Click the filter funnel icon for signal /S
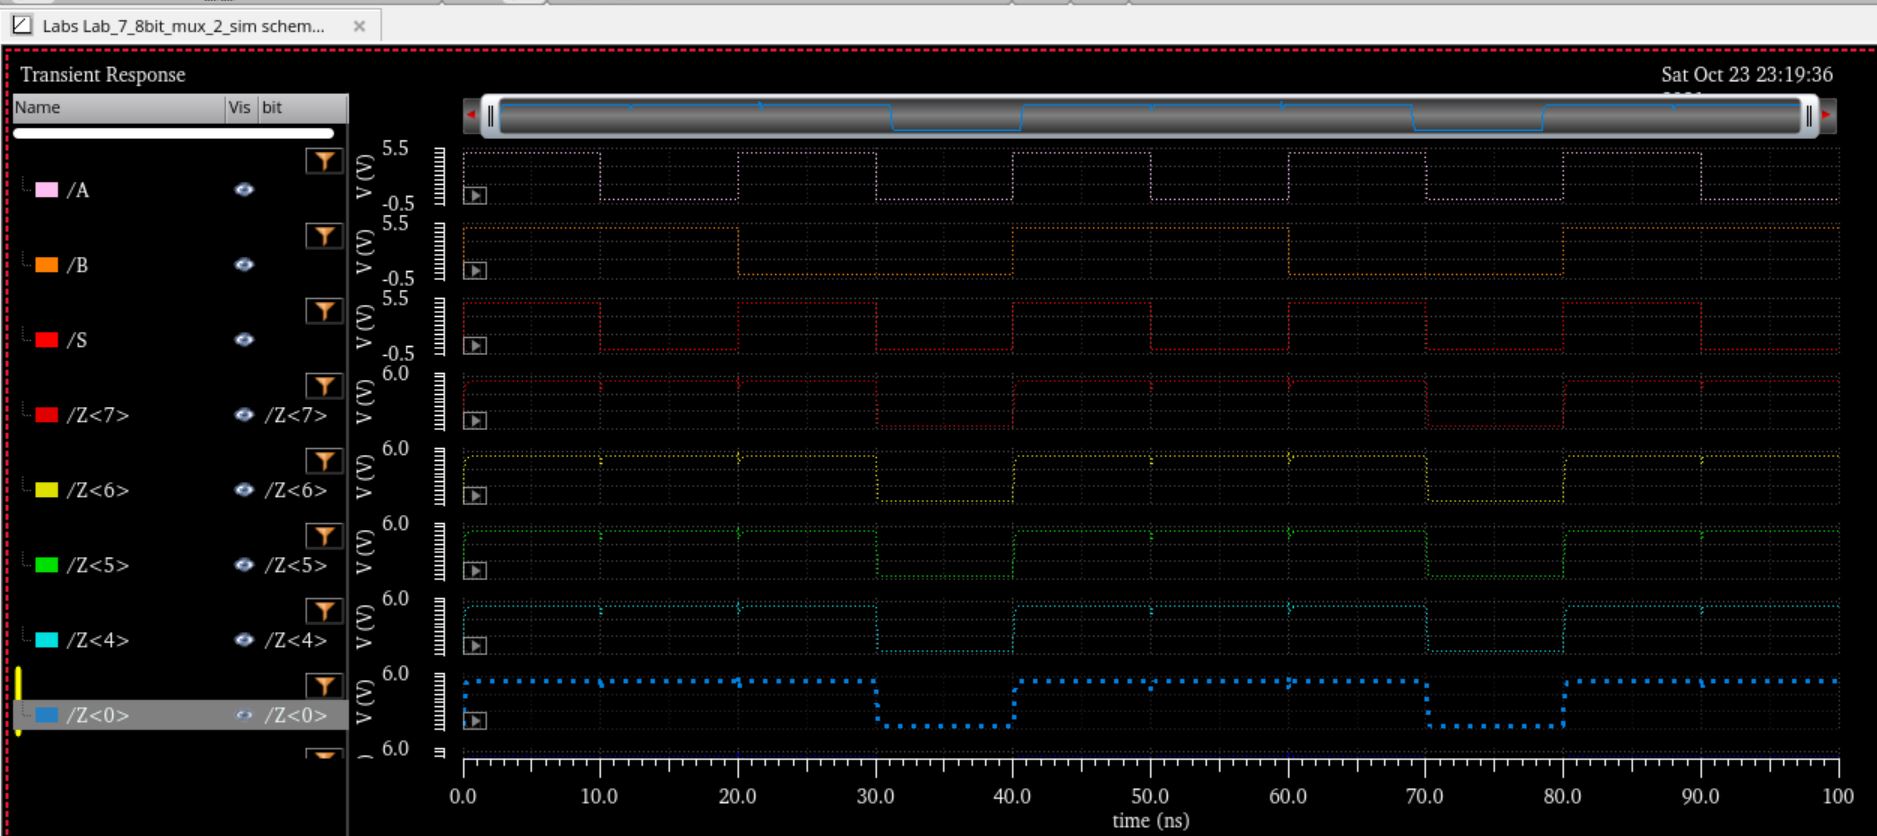The image size is (1877, 836). [324, 311]
